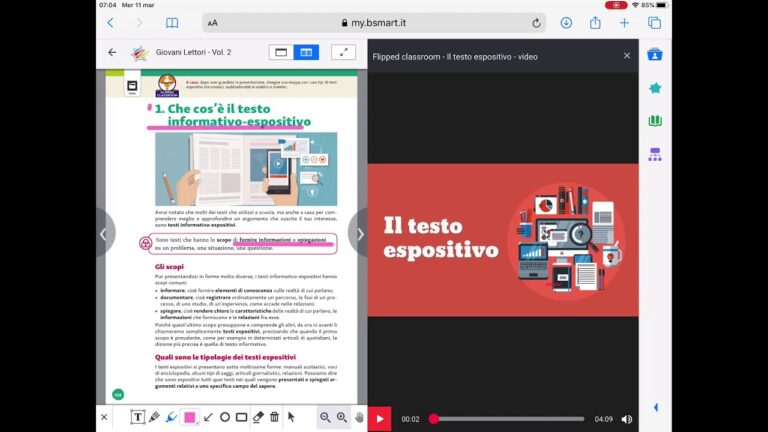Click the Giovani Lettori - Vol. 2 title

(193, 52)
